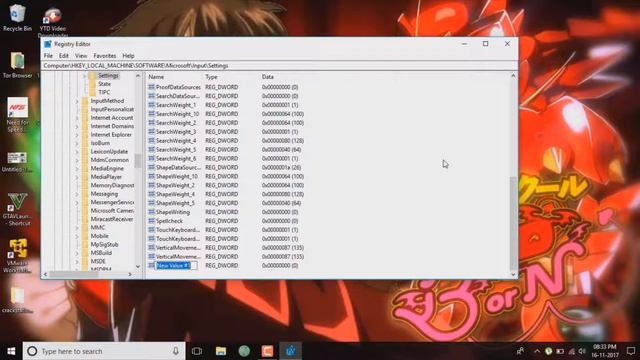Screen dimensions: 640x360
Task: Click the tree pane scroll-right arrow
Action: (x=130, y=274)
